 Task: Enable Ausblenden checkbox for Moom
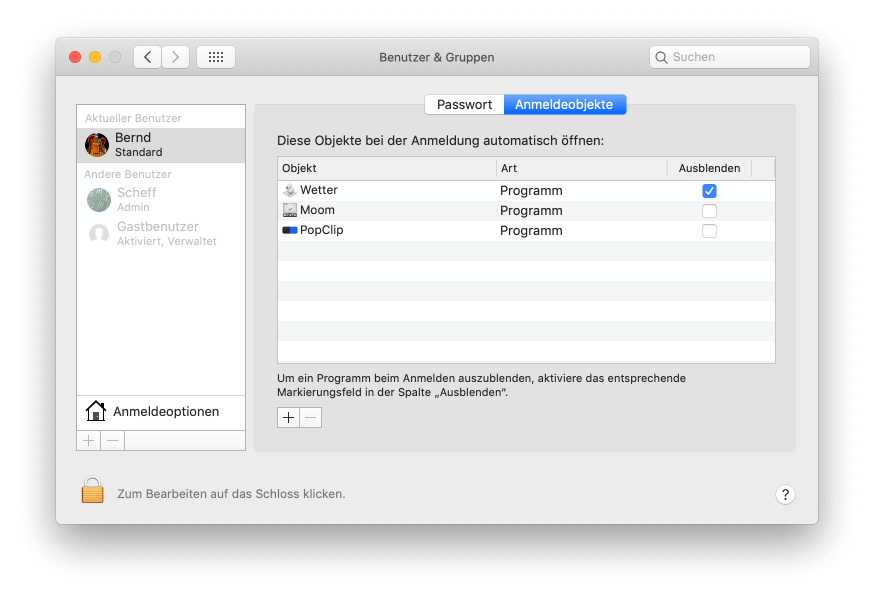click(709, 211)
